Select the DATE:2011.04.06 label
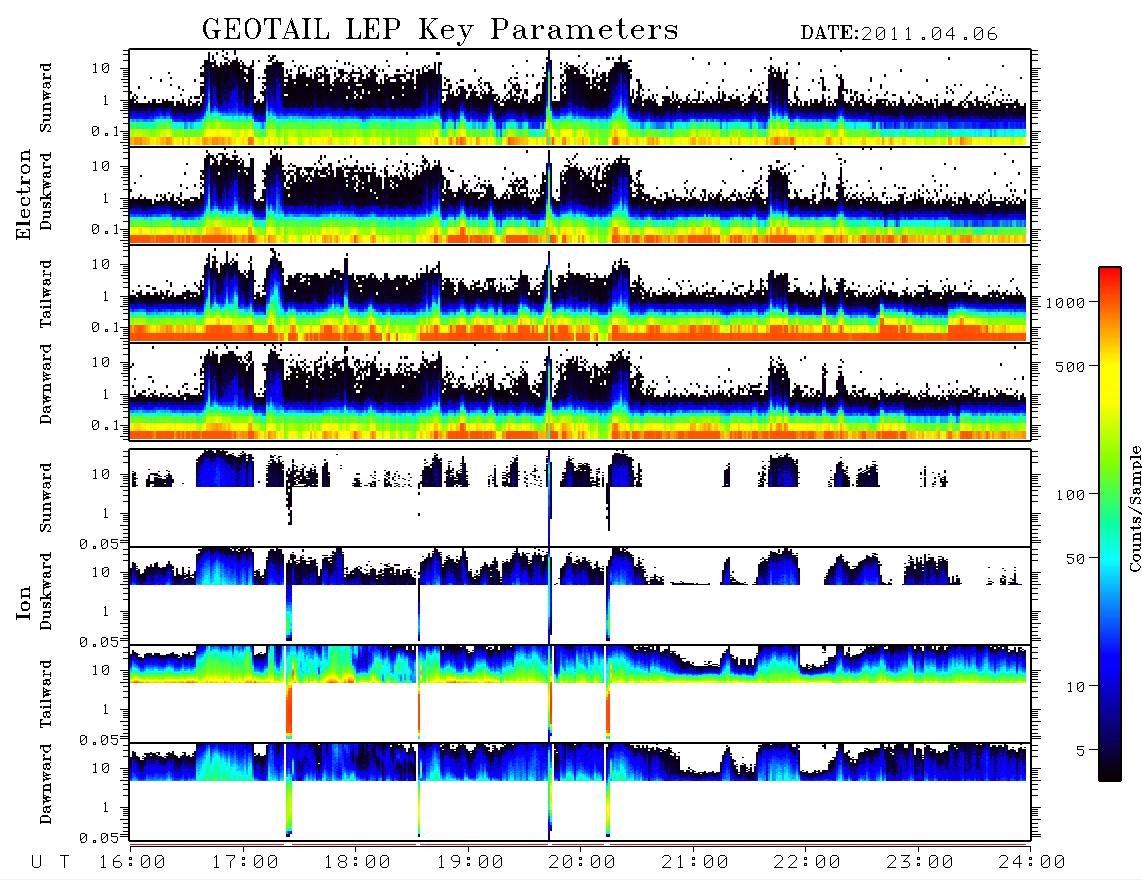Screen dimensions: 1142x880 [899, 34]
